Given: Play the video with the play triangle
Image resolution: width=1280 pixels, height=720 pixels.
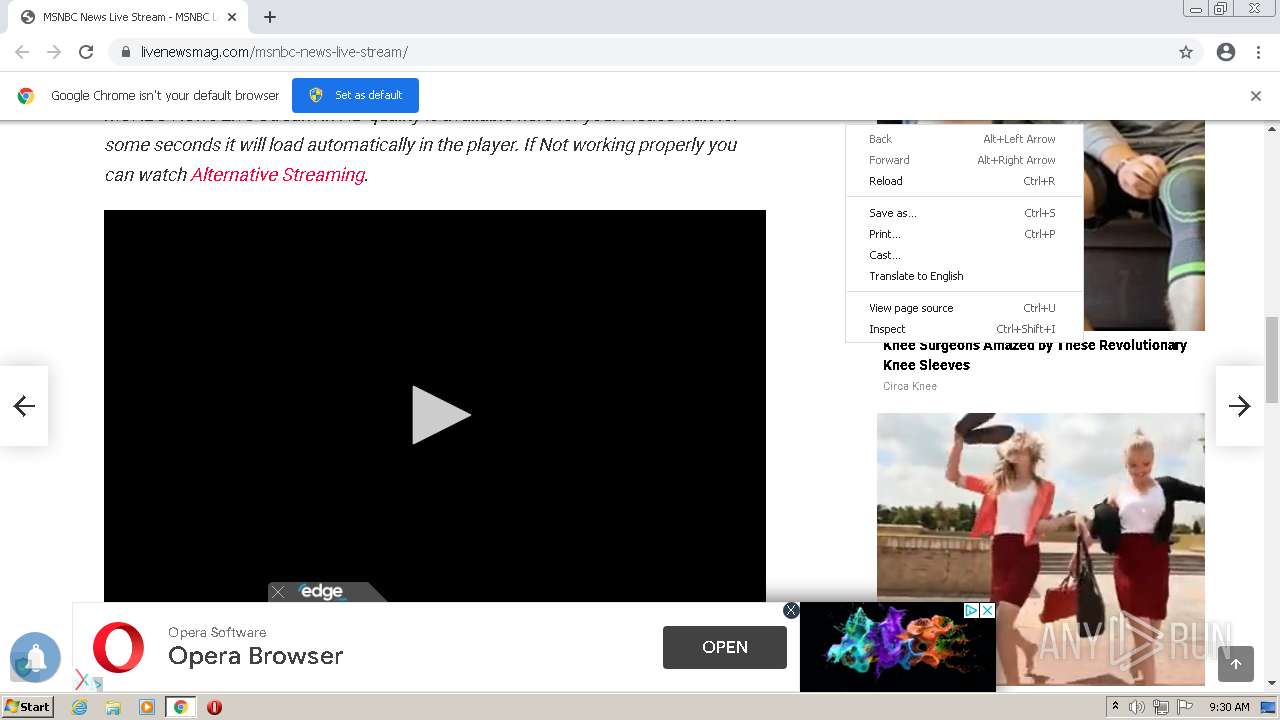Looking at the screenshot, I should coord(440,415).
